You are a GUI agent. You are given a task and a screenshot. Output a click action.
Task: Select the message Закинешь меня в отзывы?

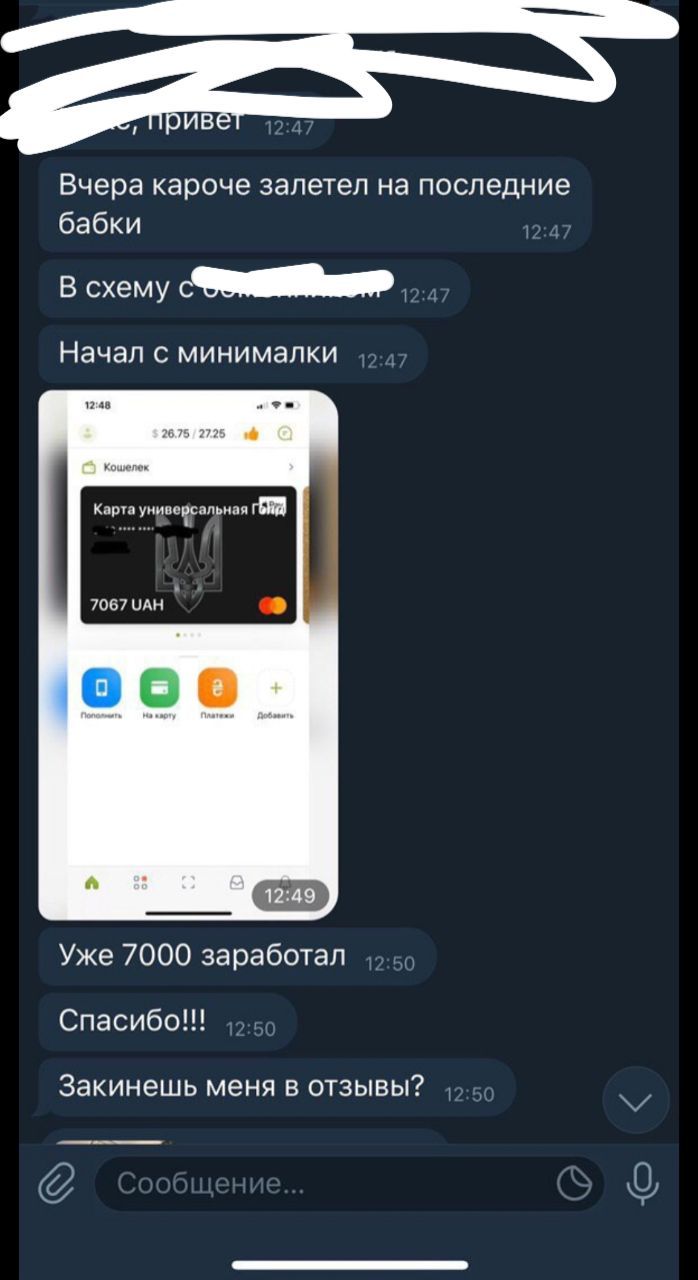(277, 1087)
